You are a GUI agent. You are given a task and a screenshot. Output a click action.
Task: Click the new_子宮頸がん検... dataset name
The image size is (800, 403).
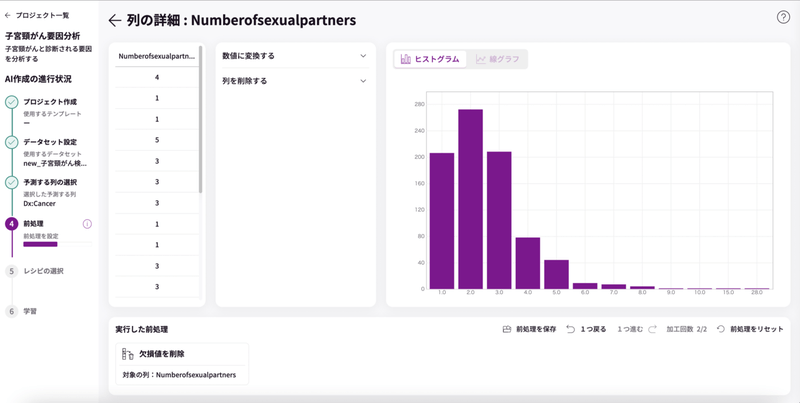pos(55,164)
